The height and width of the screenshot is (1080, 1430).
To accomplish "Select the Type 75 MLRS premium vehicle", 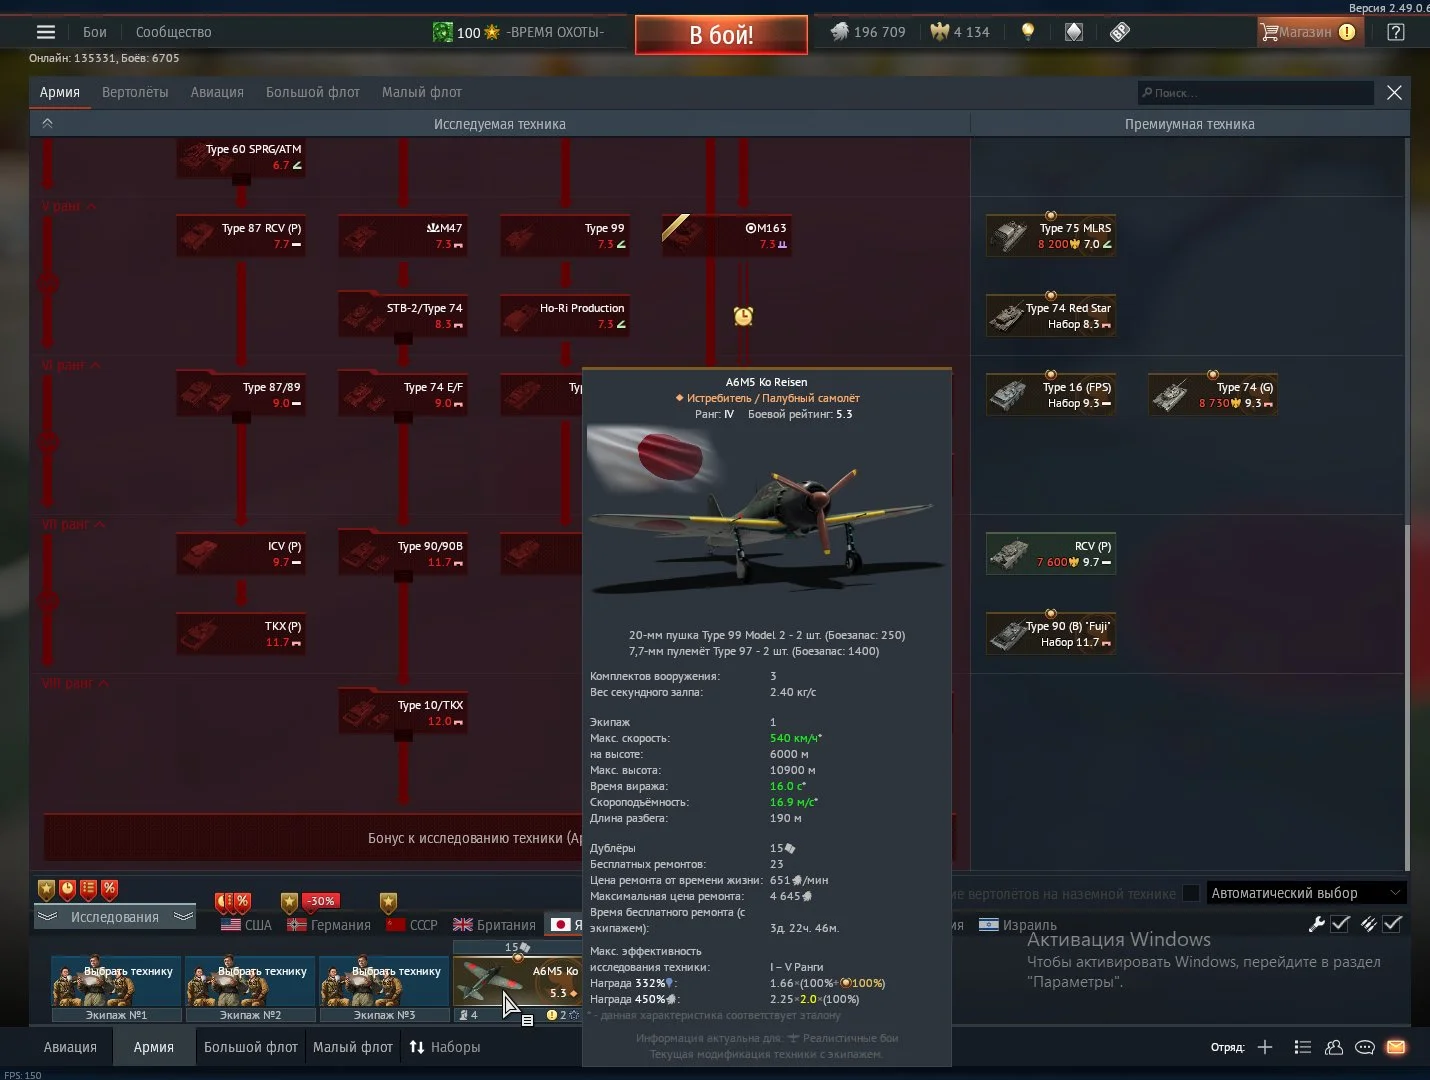I will pyautogui.click(x=1051, y=236).
